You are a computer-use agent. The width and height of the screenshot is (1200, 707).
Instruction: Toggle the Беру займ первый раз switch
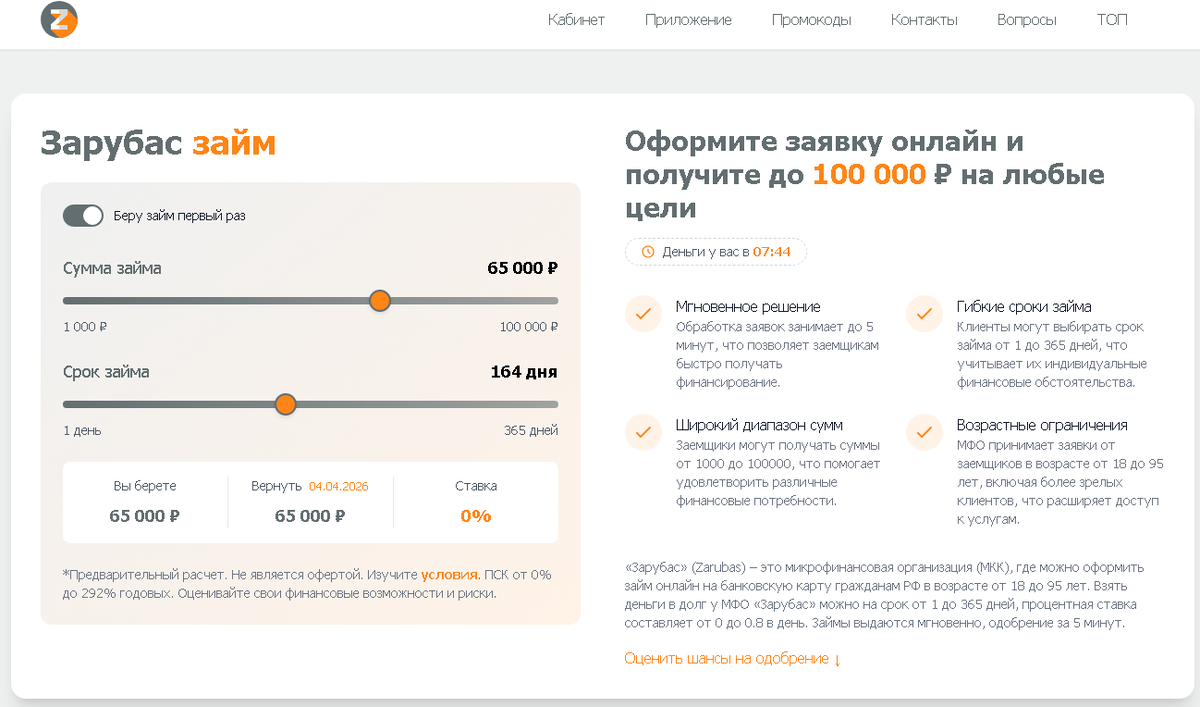pyautogui.click(x=83, y=215)
